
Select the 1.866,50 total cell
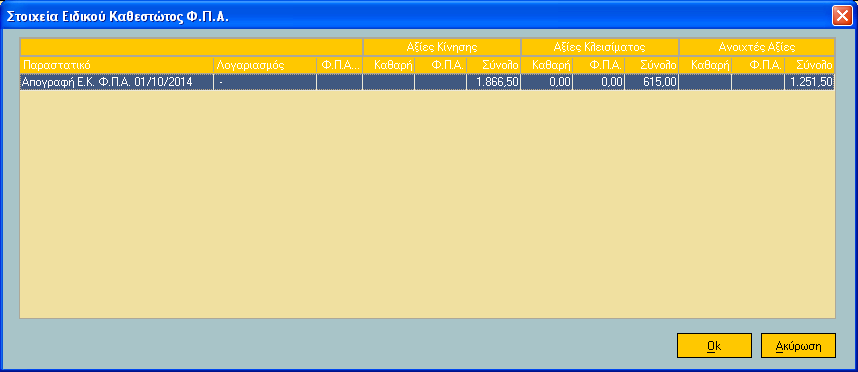point(494,83)
